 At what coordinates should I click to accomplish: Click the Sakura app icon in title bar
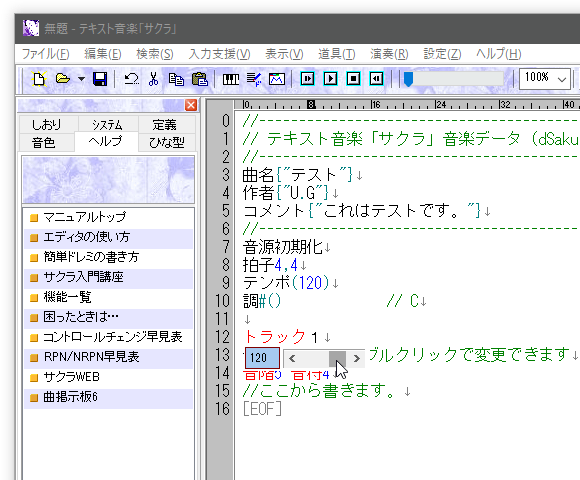(31, 28)
